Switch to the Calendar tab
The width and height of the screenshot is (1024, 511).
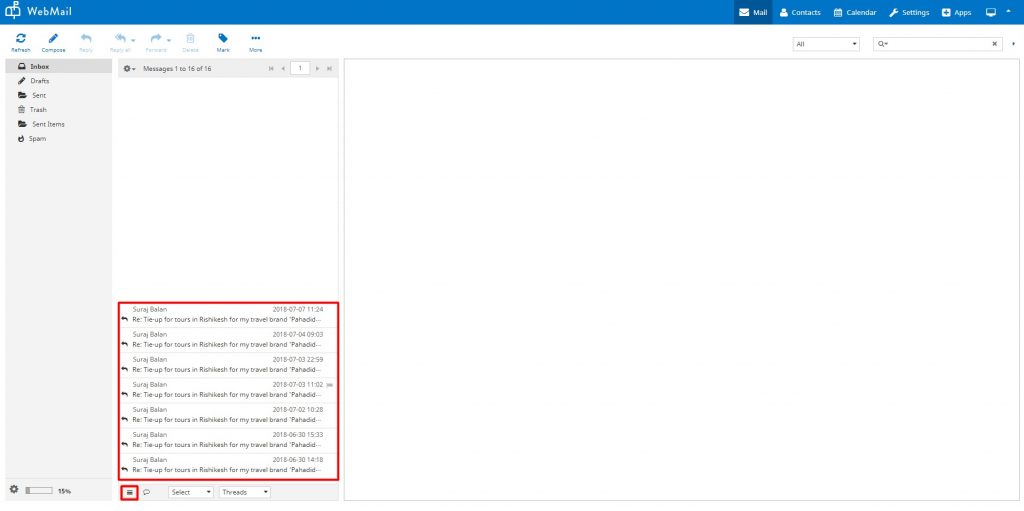coord(854,12)
